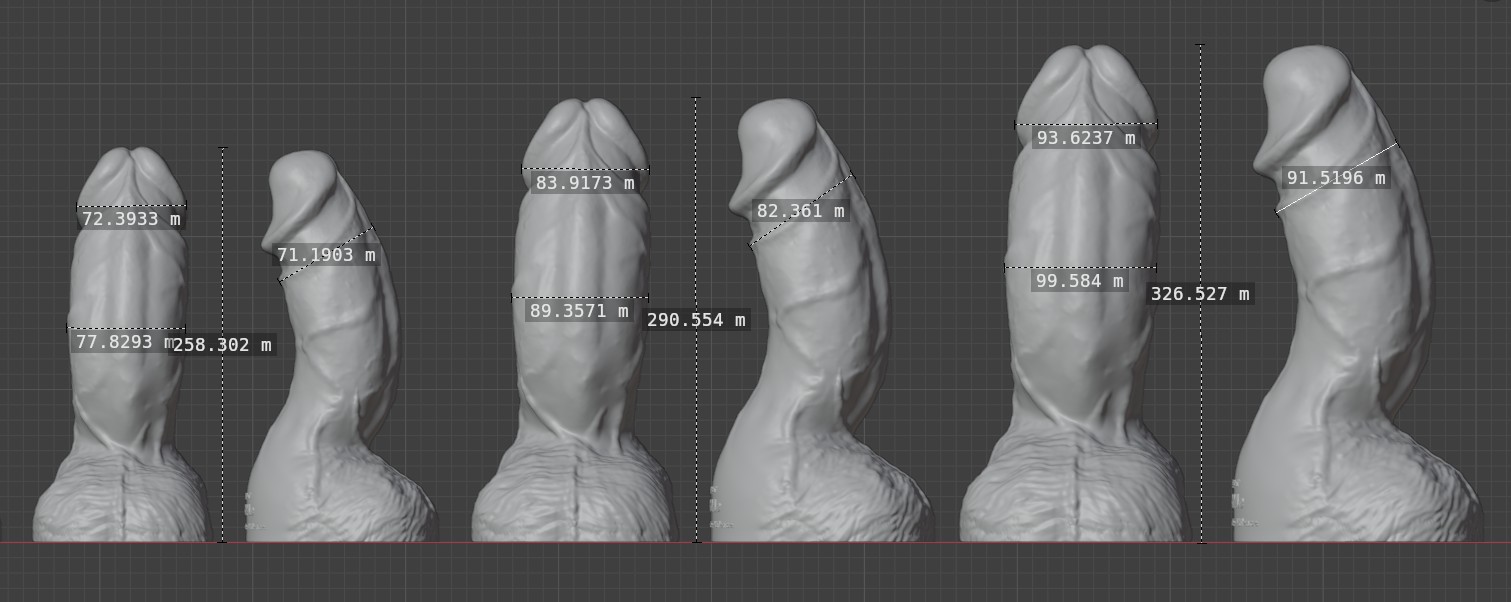Click the 290.554 m height label
The height and width of the screenshot is (602, 1511).
[697, 320]
